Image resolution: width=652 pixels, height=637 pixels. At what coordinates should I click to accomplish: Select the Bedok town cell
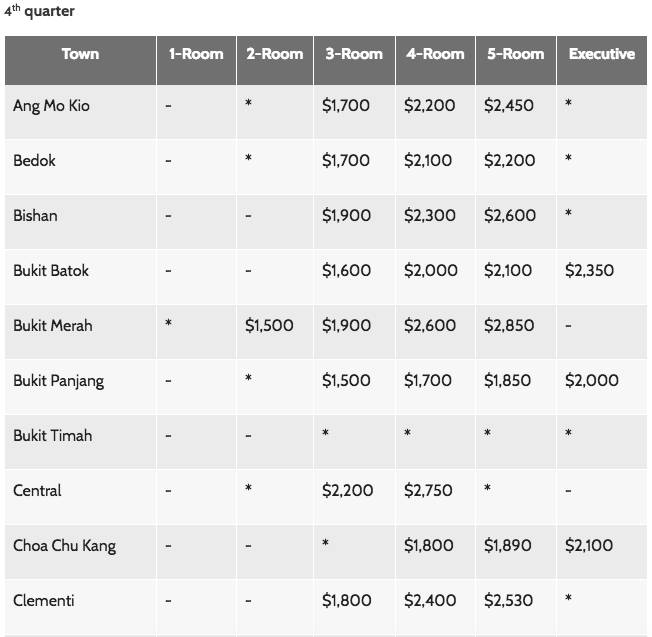(x=34, y=160)
